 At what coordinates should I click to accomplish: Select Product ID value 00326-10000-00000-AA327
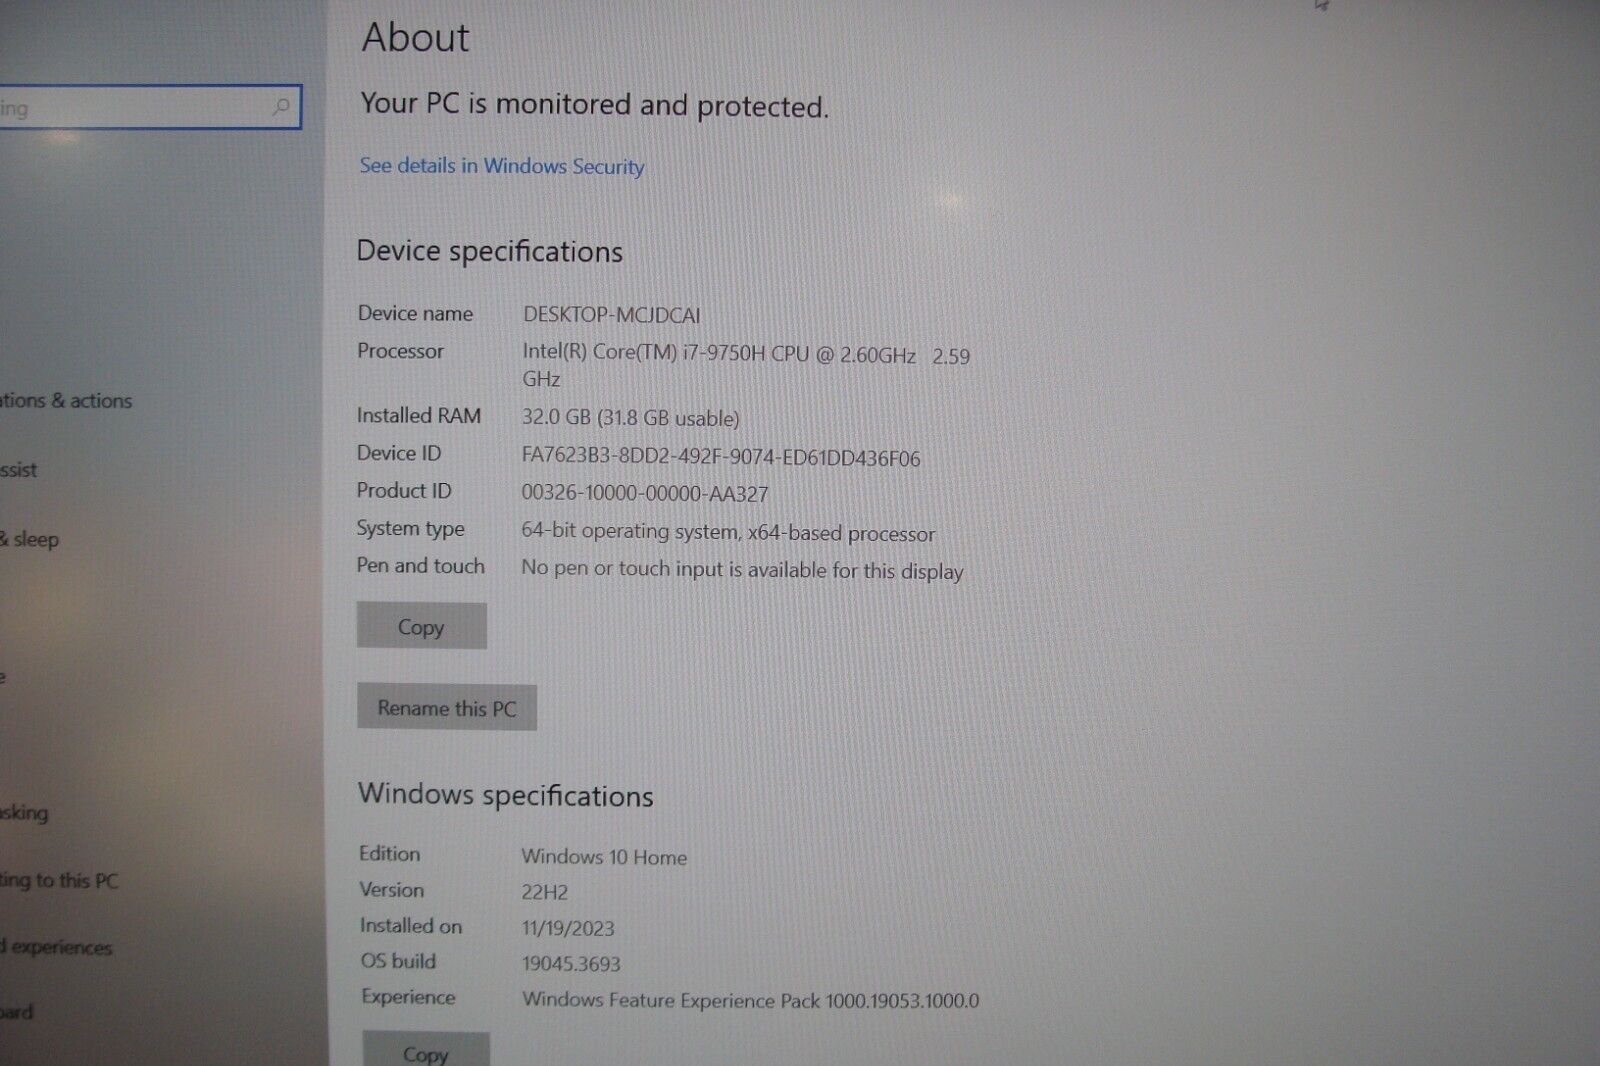tap(645, 493)
